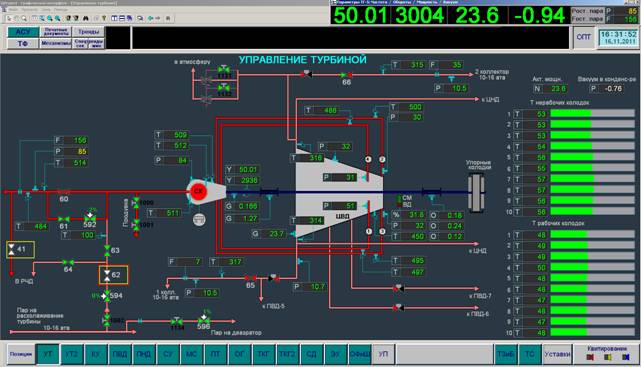The image size is (641, 367).
Task: Click the Уставки button
Action: (556, 354)
